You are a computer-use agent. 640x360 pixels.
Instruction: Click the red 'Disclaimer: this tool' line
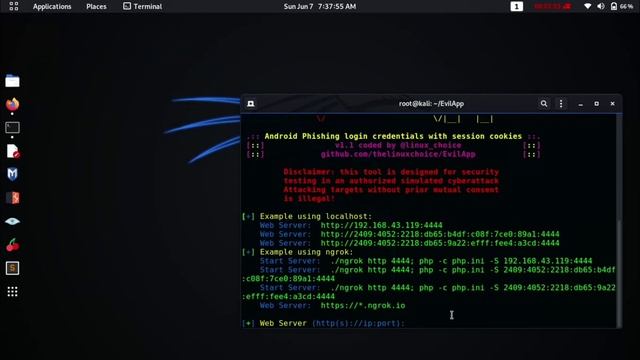pos(391,172)
